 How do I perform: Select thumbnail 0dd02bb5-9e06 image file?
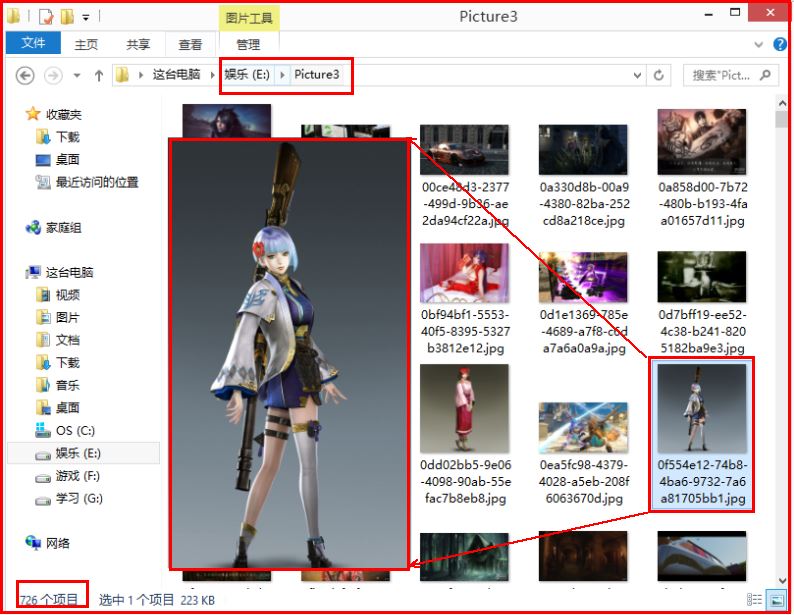[x=464, y=408]
